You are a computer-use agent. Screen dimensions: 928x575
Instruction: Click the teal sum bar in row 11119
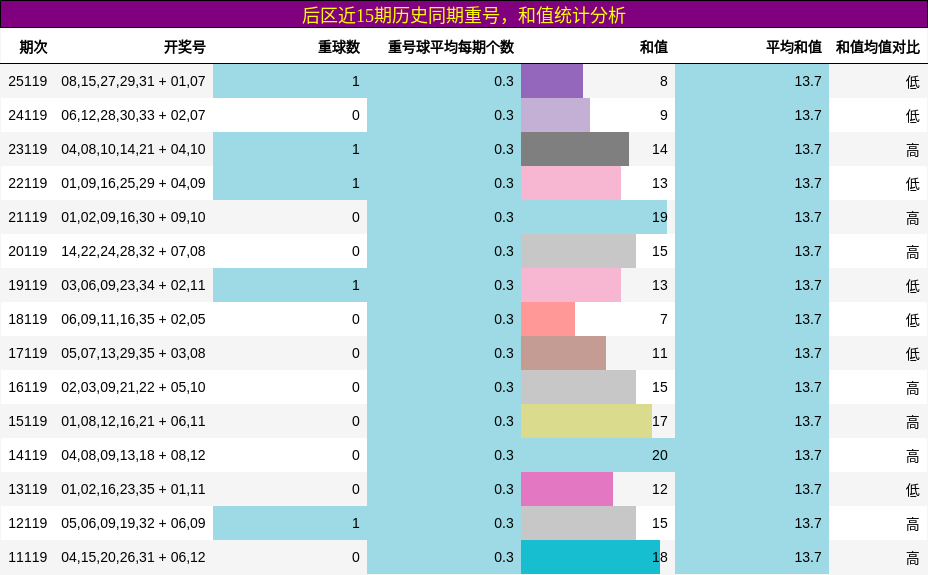tap(590, 557)
